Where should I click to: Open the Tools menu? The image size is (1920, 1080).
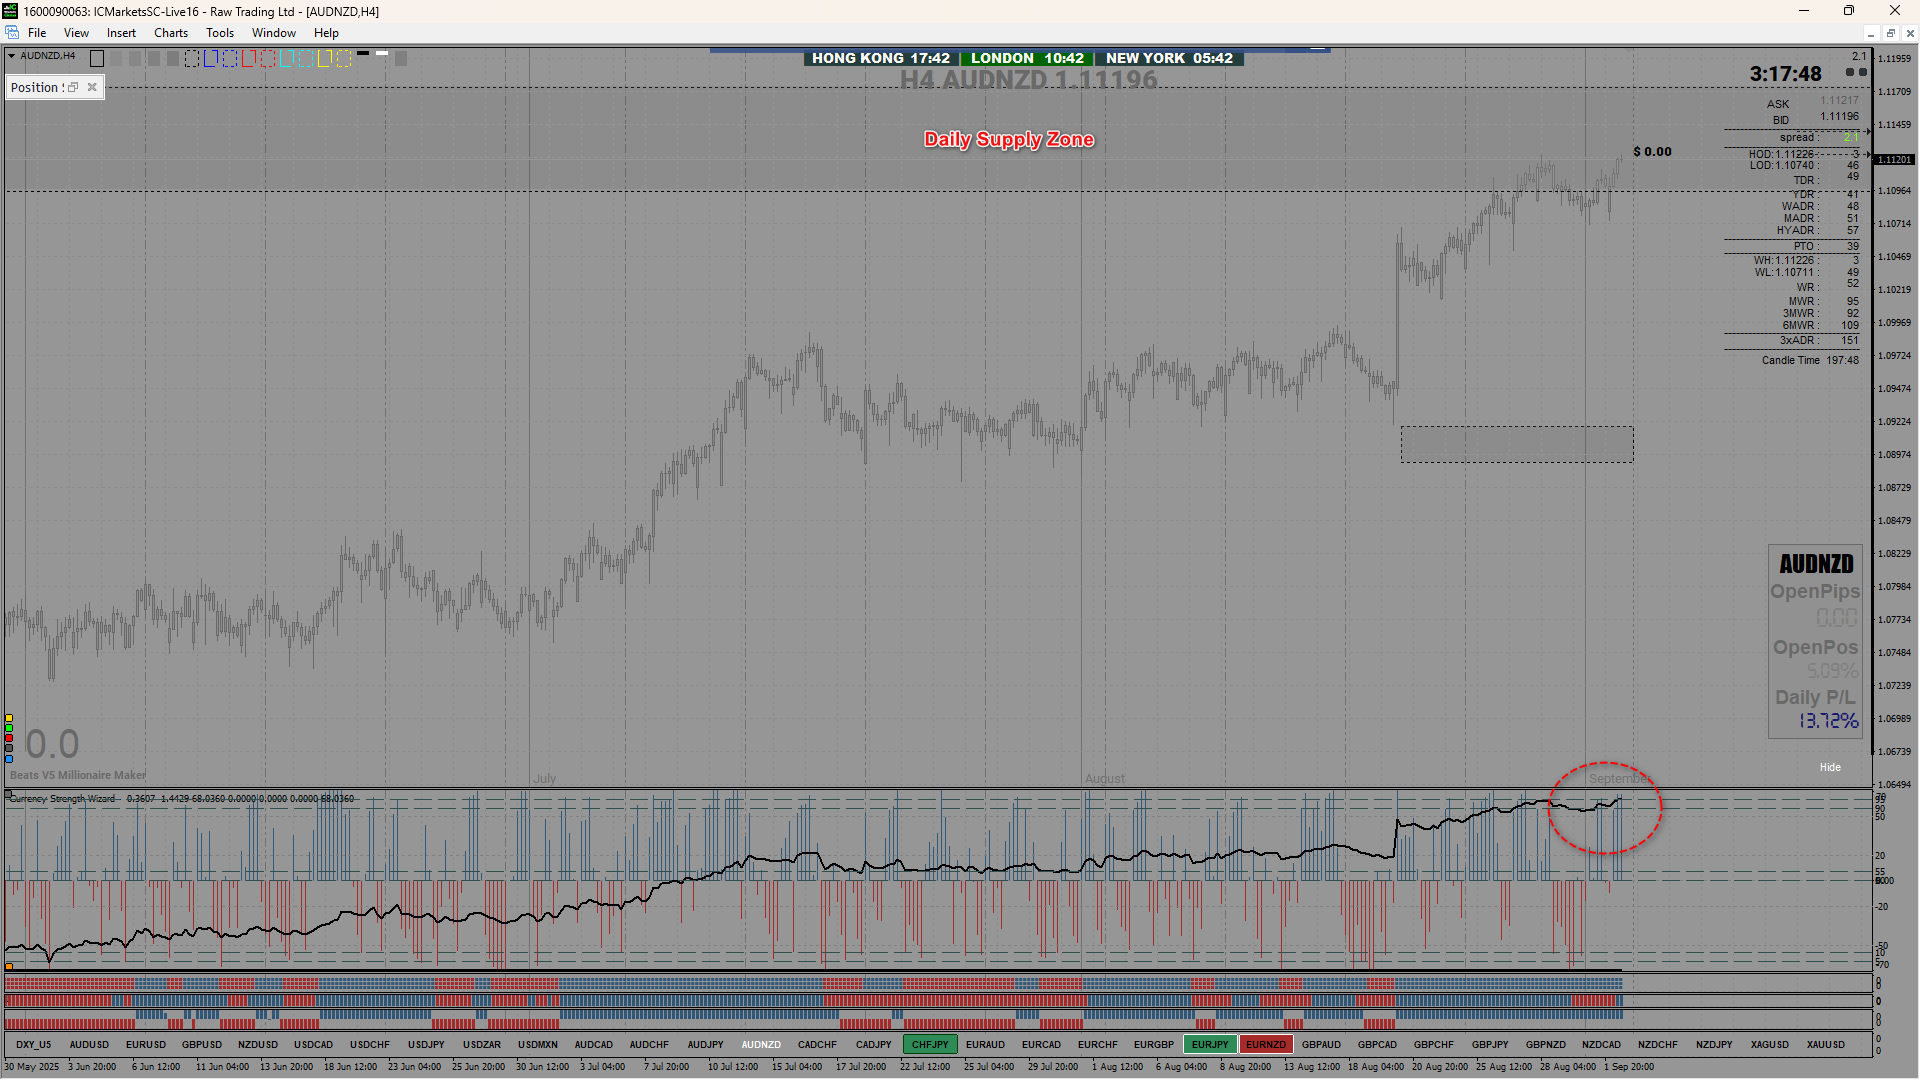click(219, 33)
